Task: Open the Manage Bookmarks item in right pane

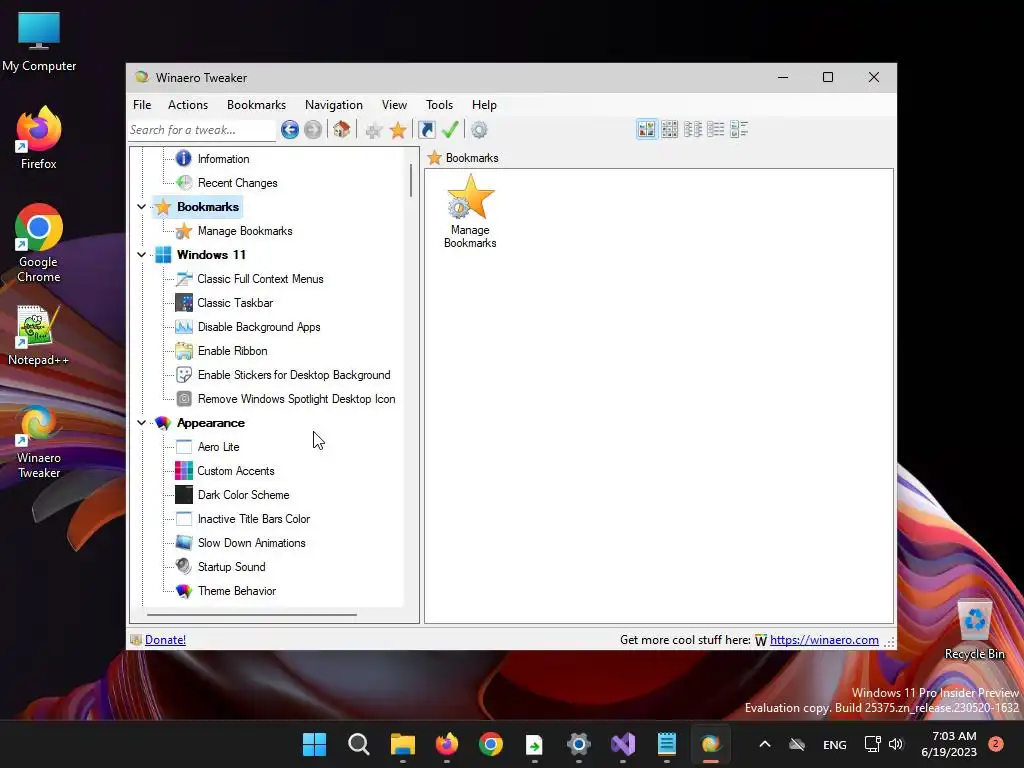Action: pyautogui.click(x=470, y=211)
